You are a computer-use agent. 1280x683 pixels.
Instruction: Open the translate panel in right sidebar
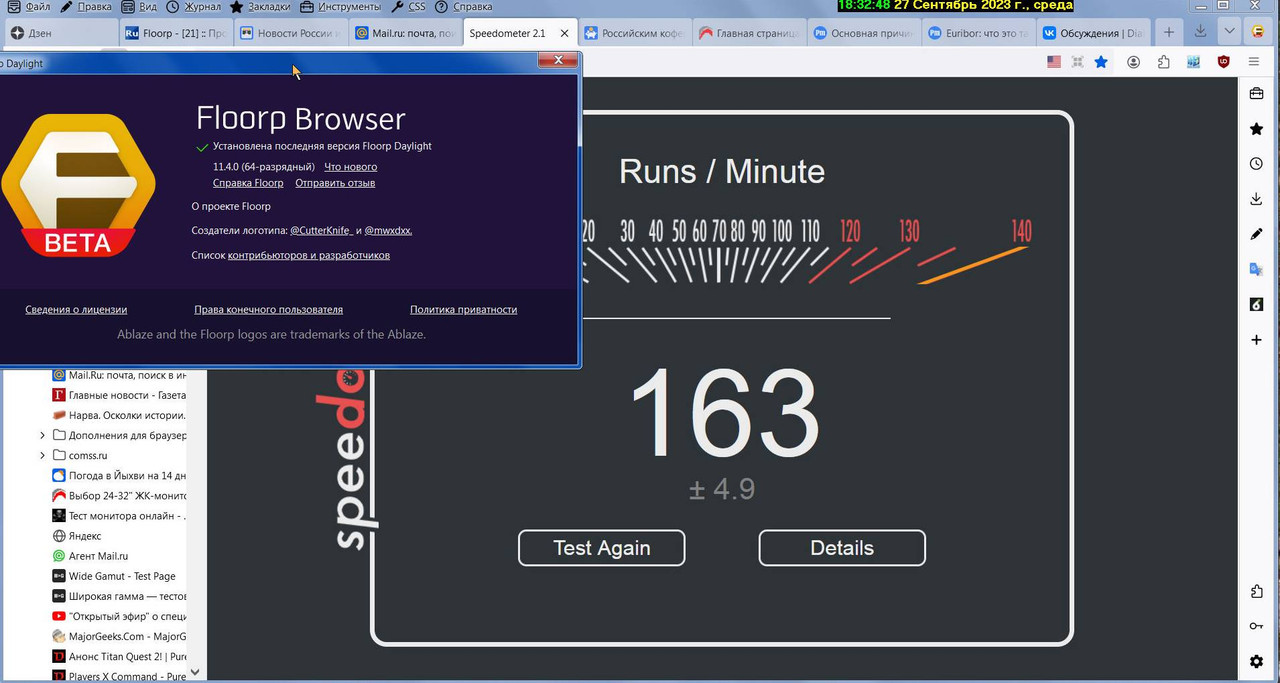click(1256, 269)
